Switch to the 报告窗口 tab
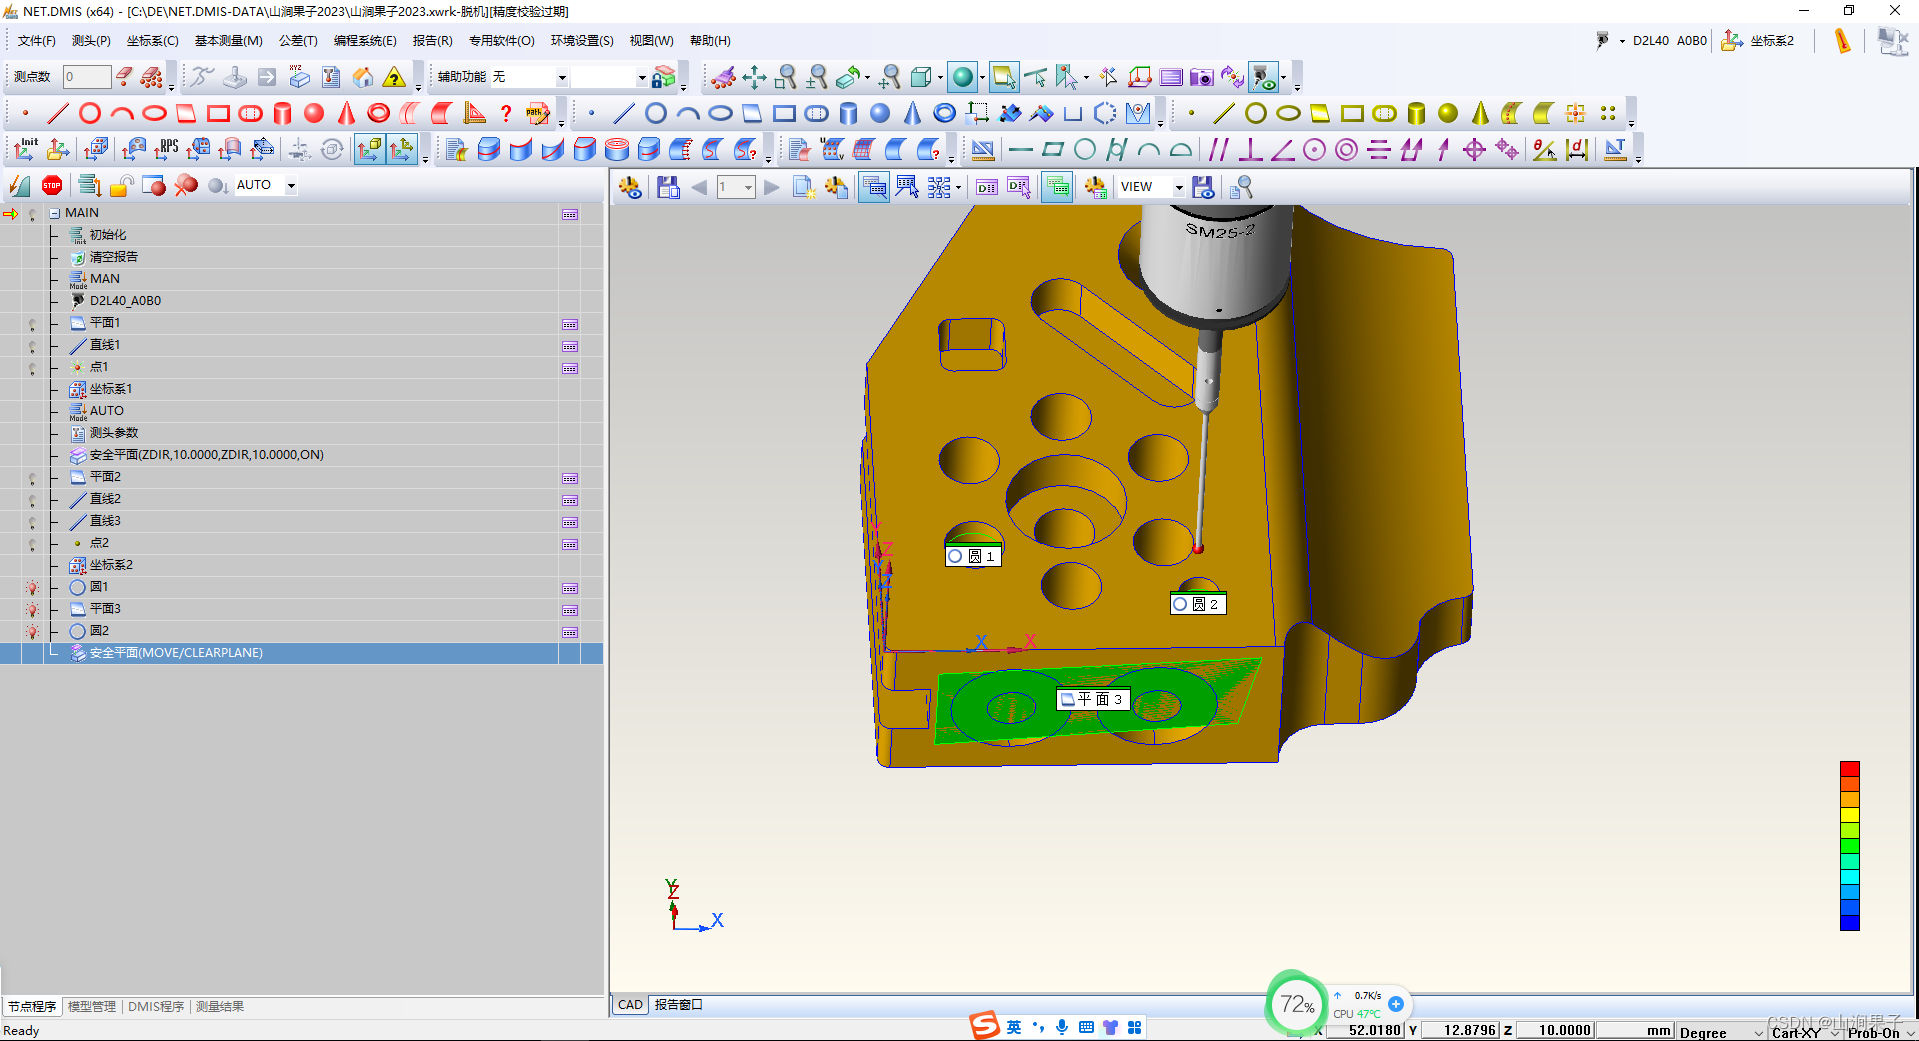Viewport: 1919px width, 1041px height. [x=679, y=1005]
